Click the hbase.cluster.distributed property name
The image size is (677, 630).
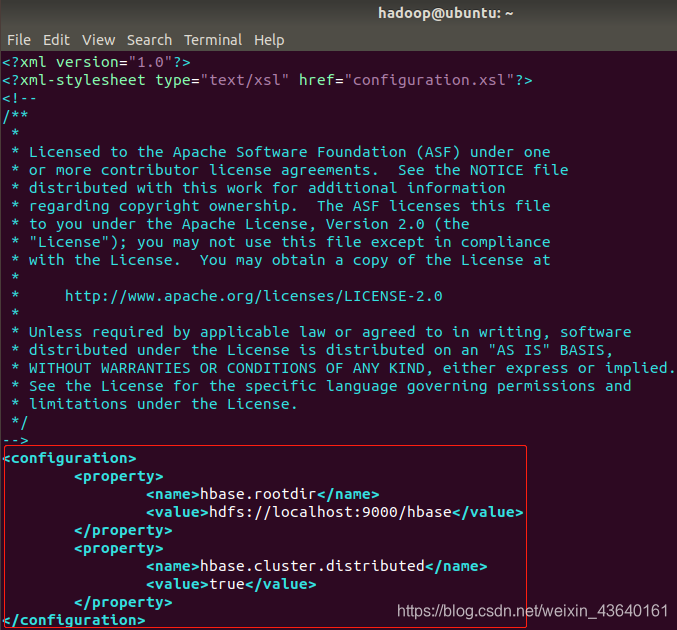[x=312, y=566]
